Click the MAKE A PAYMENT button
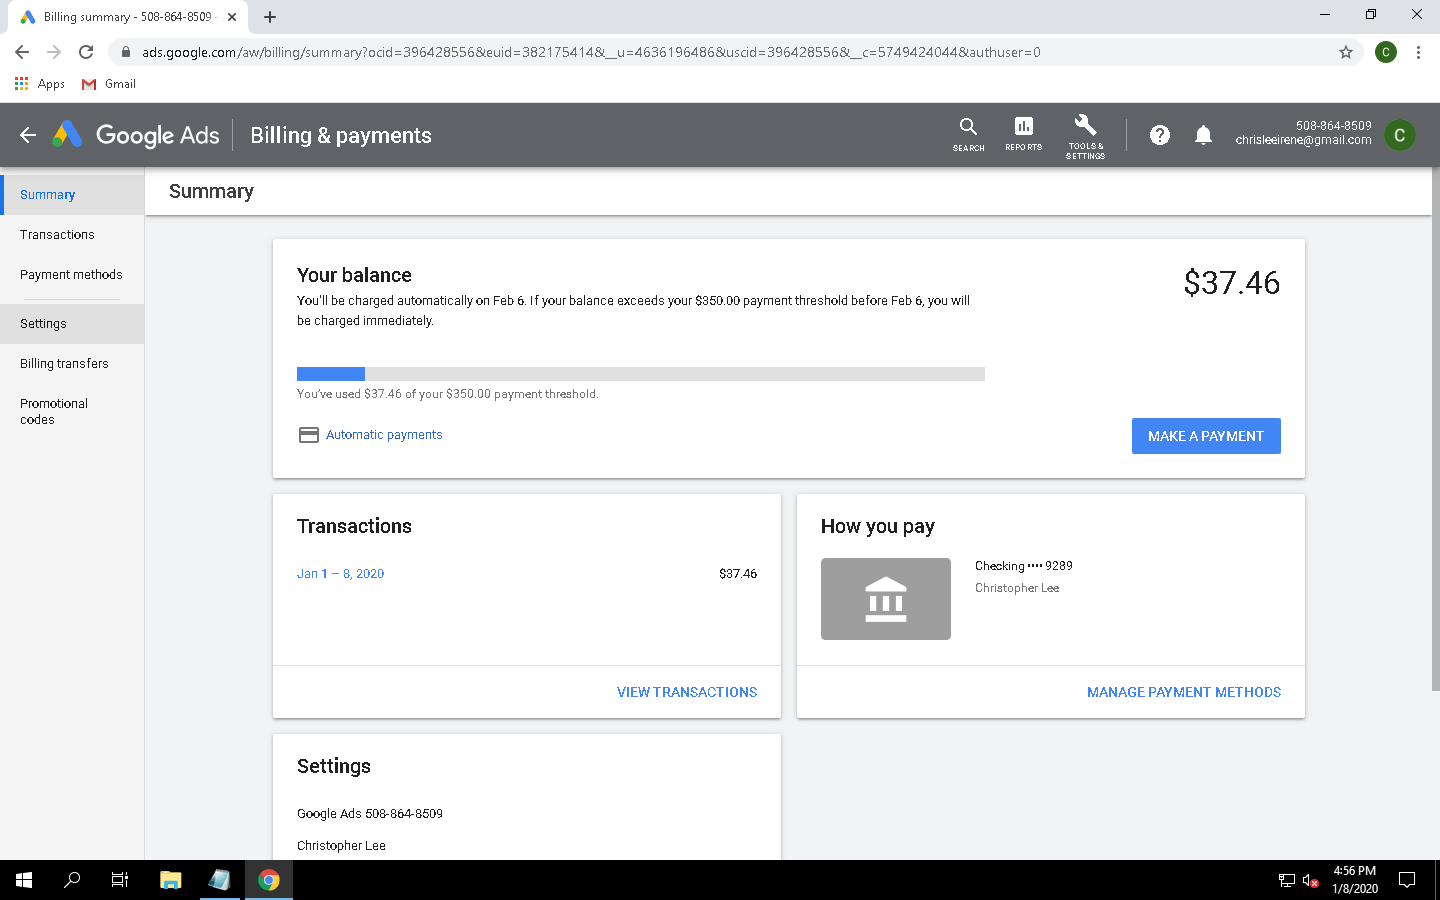 click(1206, 436)
